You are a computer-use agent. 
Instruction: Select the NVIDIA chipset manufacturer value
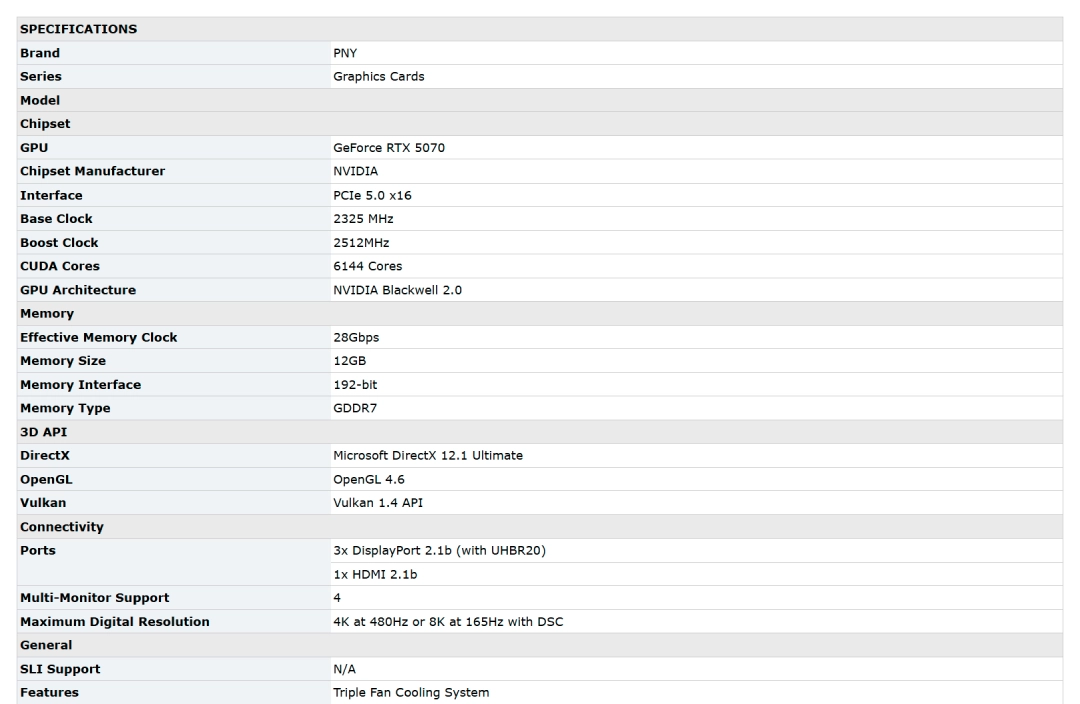coord(355,172)
